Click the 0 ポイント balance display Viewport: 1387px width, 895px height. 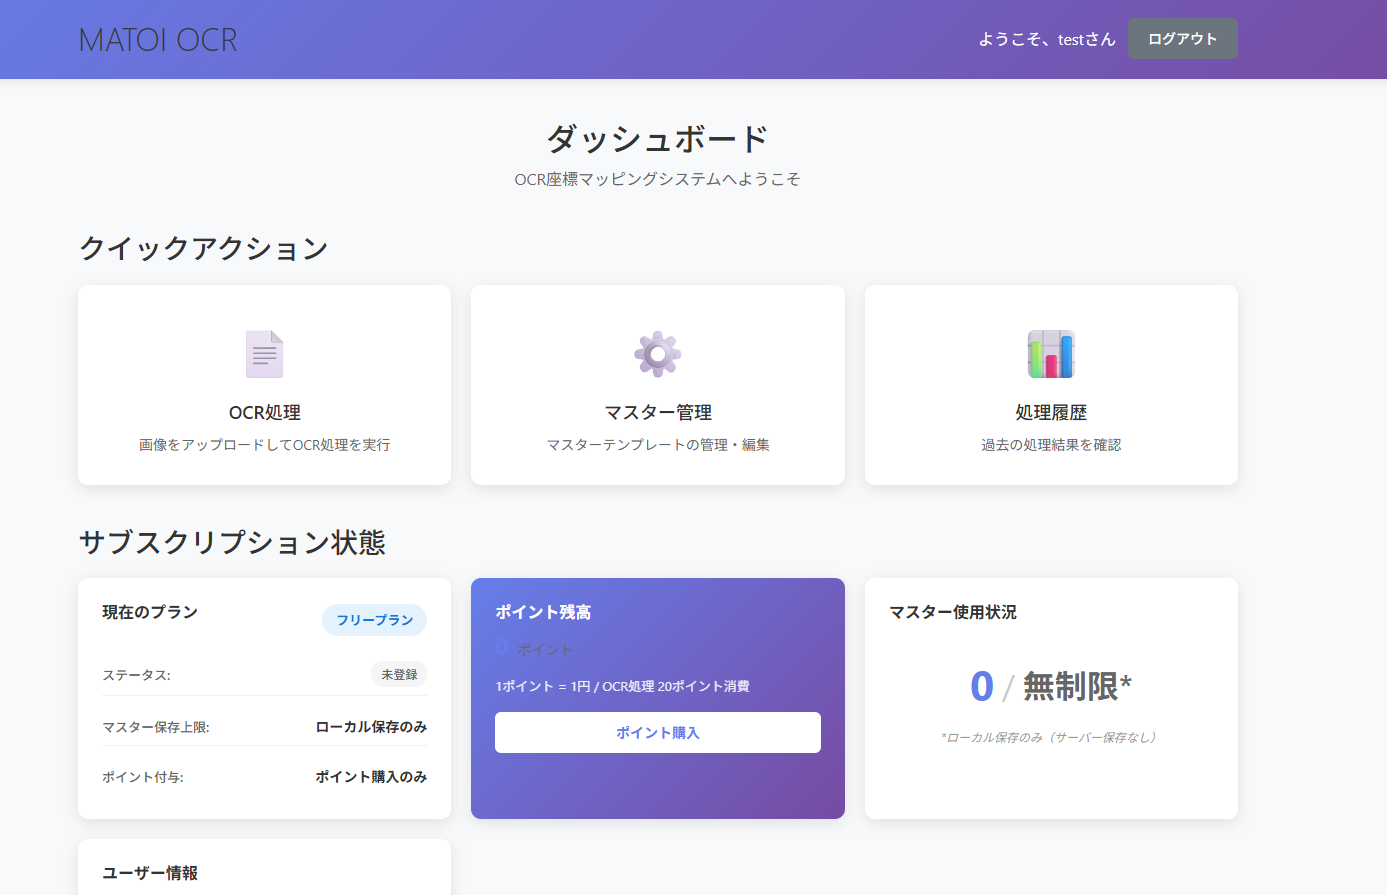tap(535, 647)
